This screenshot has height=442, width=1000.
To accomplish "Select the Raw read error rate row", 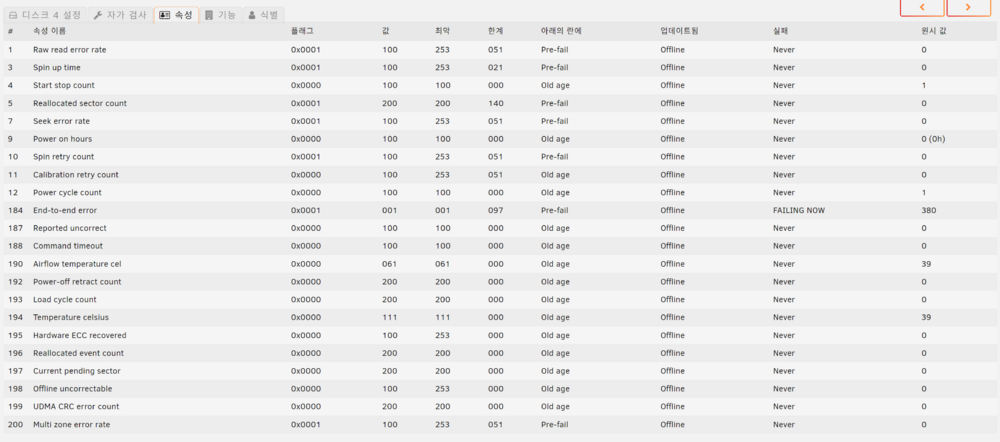I will (499, 50).
